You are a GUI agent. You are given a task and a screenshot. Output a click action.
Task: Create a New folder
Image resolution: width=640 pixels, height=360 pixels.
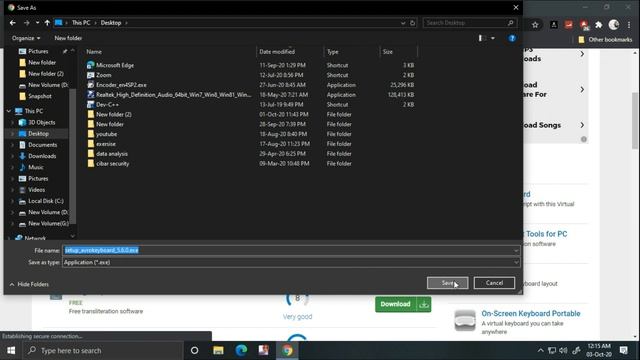click(x=68, y=38)
